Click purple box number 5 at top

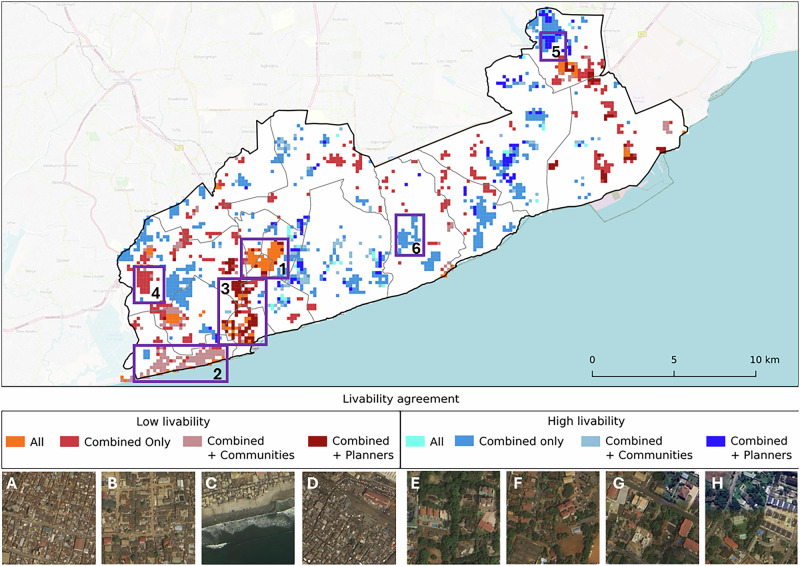point(553,46)
